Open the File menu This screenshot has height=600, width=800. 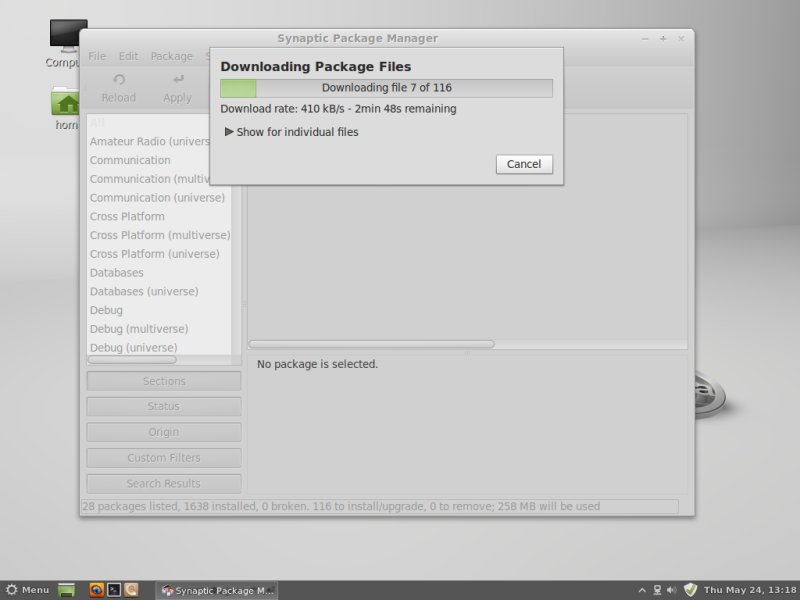(97, 56)
